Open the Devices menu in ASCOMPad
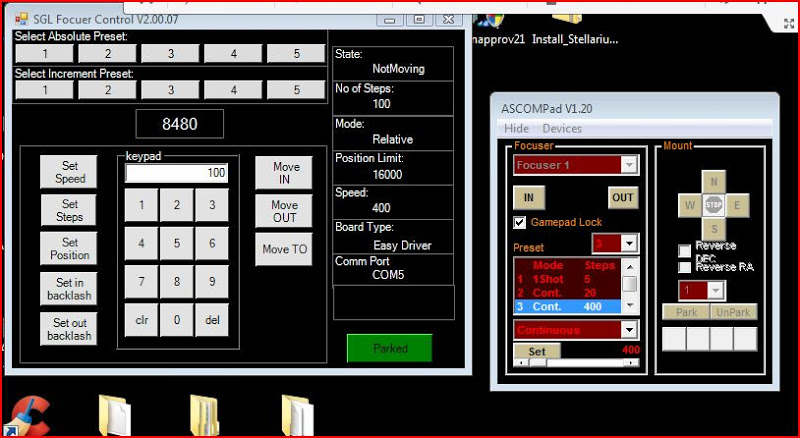Image resolution: width=800 pixels, height=438 pixels. coord(562,129)
